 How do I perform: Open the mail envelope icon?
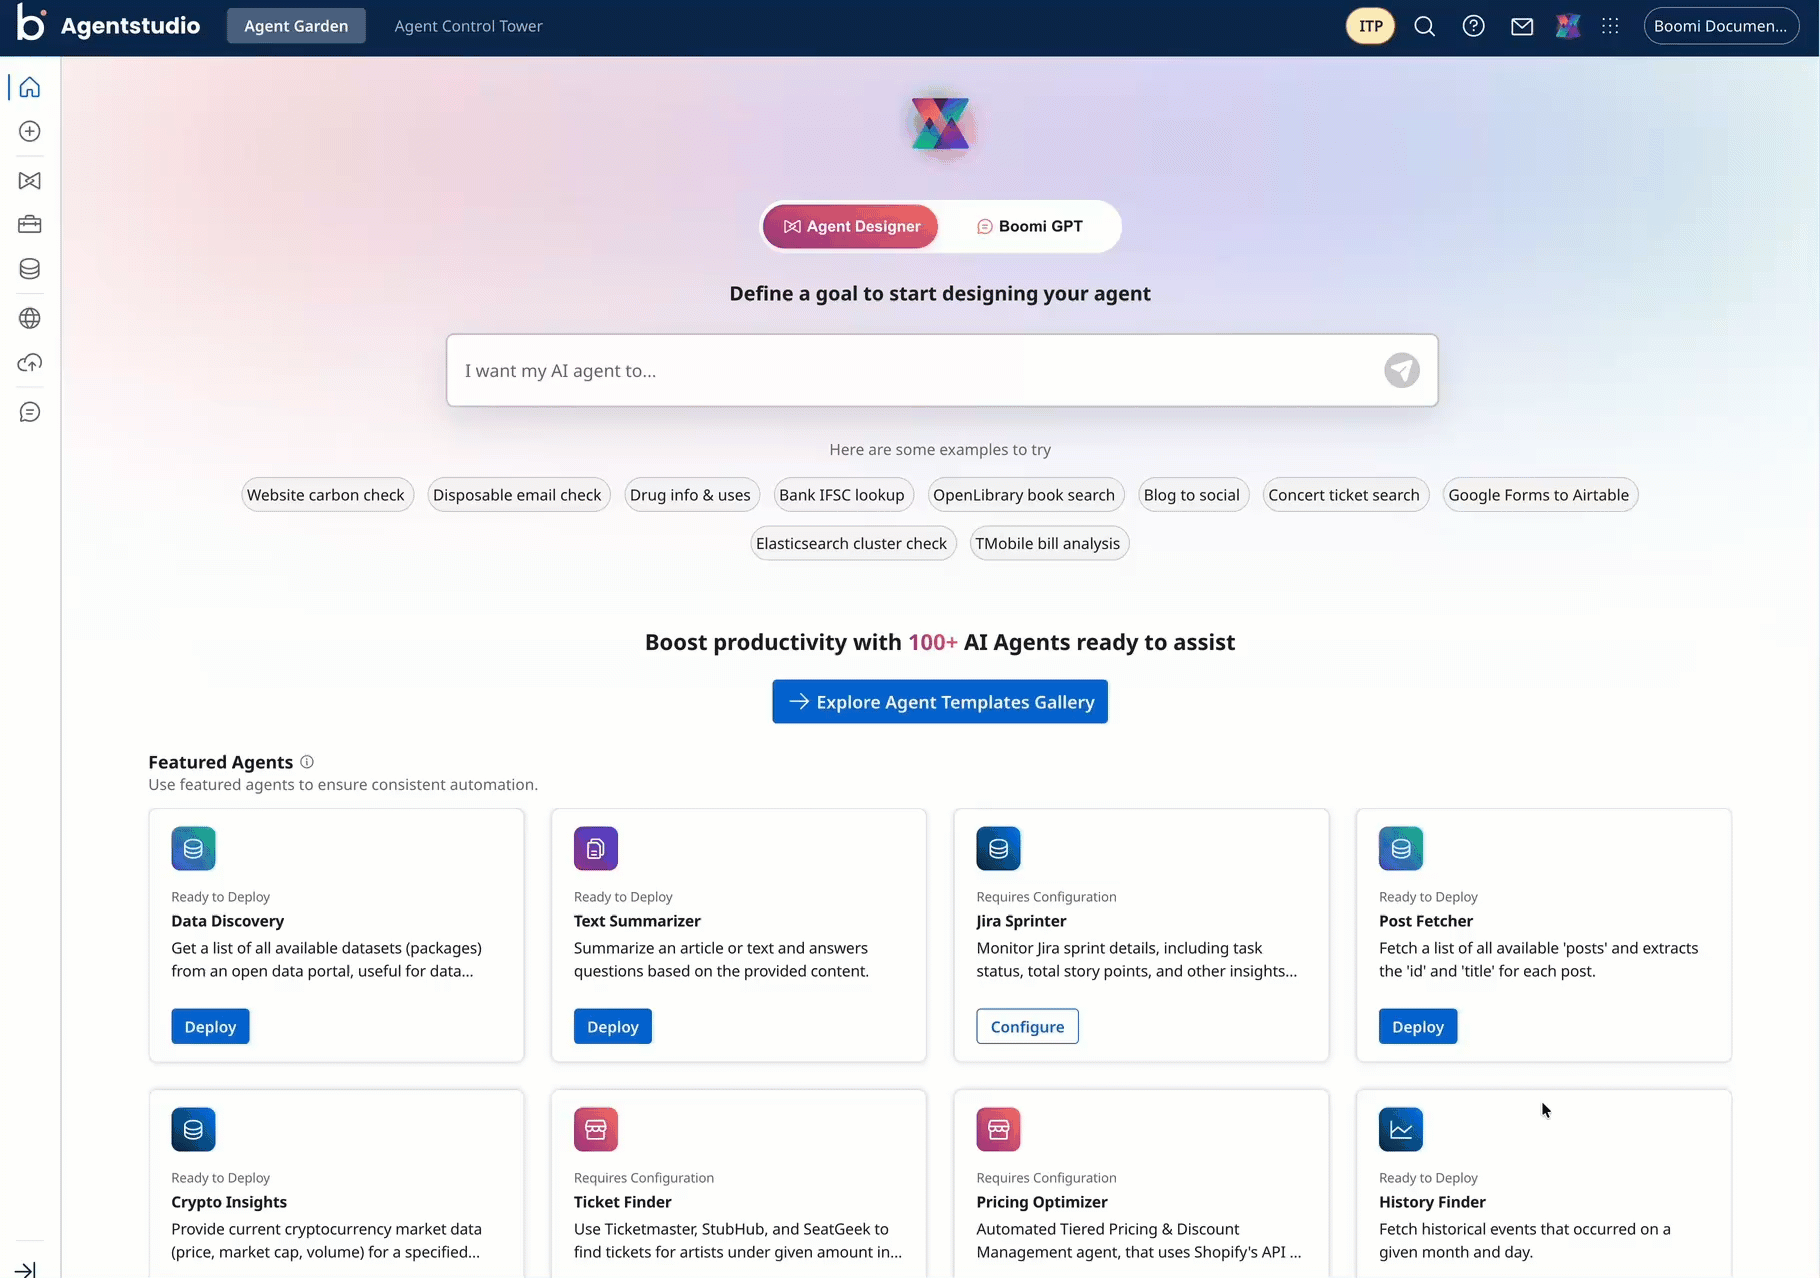pyautogui.click(x=1522, y=26)
